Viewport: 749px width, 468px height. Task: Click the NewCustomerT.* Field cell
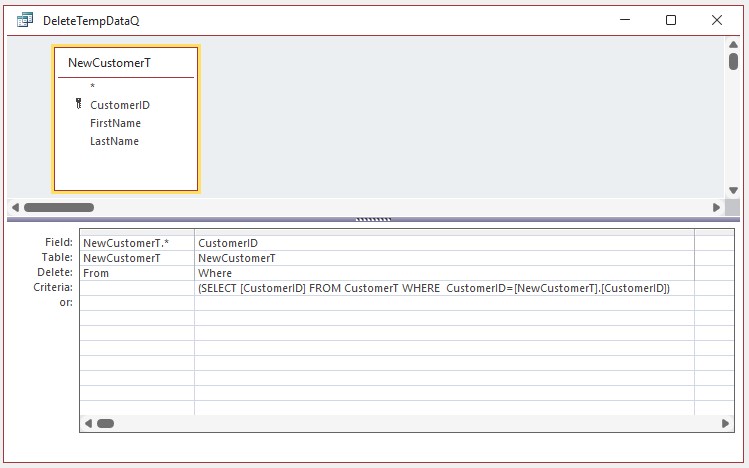pyautogui.click(x=136, y=243)
